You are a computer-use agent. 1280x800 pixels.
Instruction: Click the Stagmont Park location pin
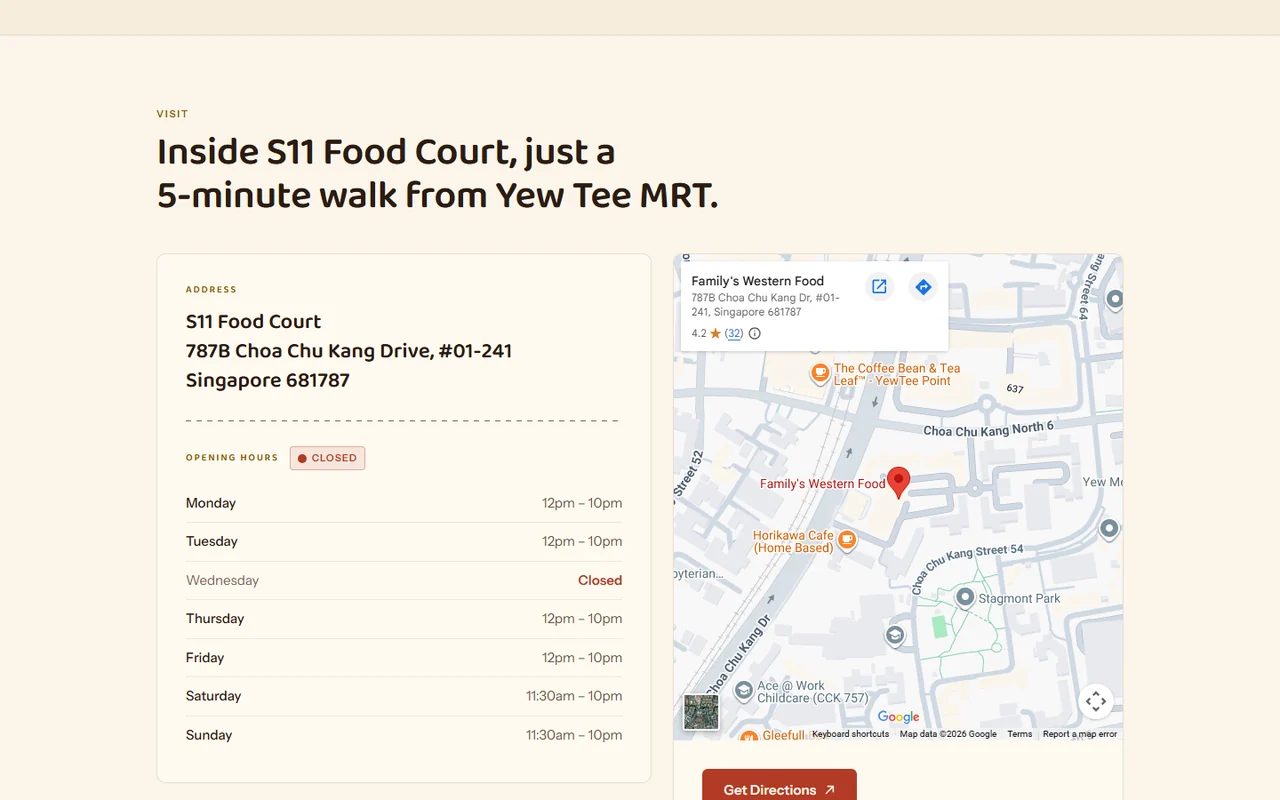click(965, 598)
